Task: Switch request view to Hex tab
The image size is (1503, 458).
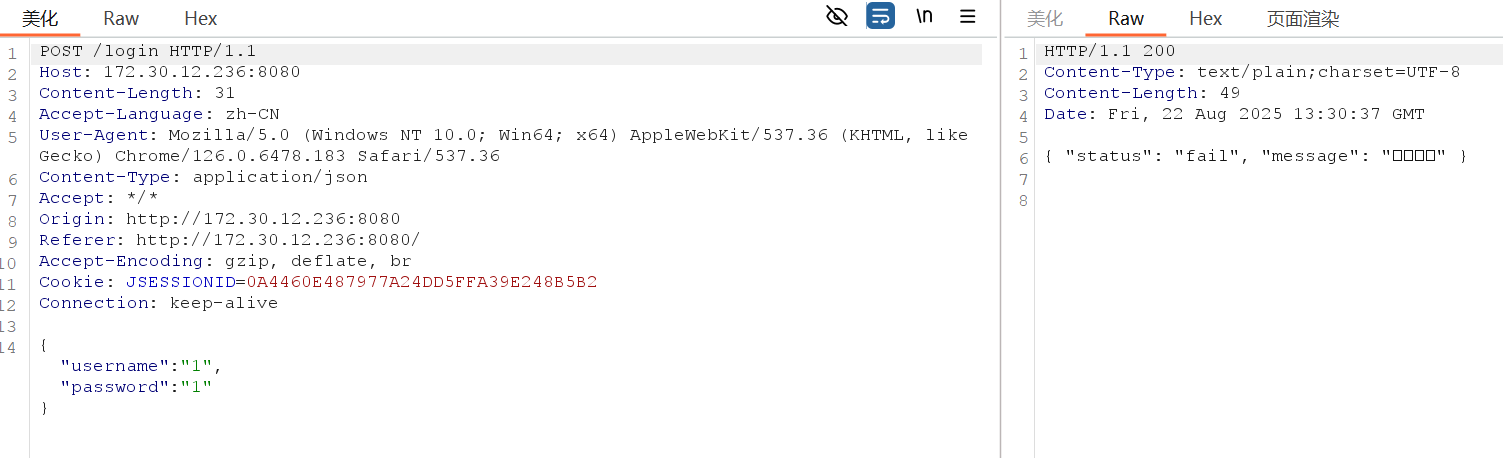Action: pos(201,18)
